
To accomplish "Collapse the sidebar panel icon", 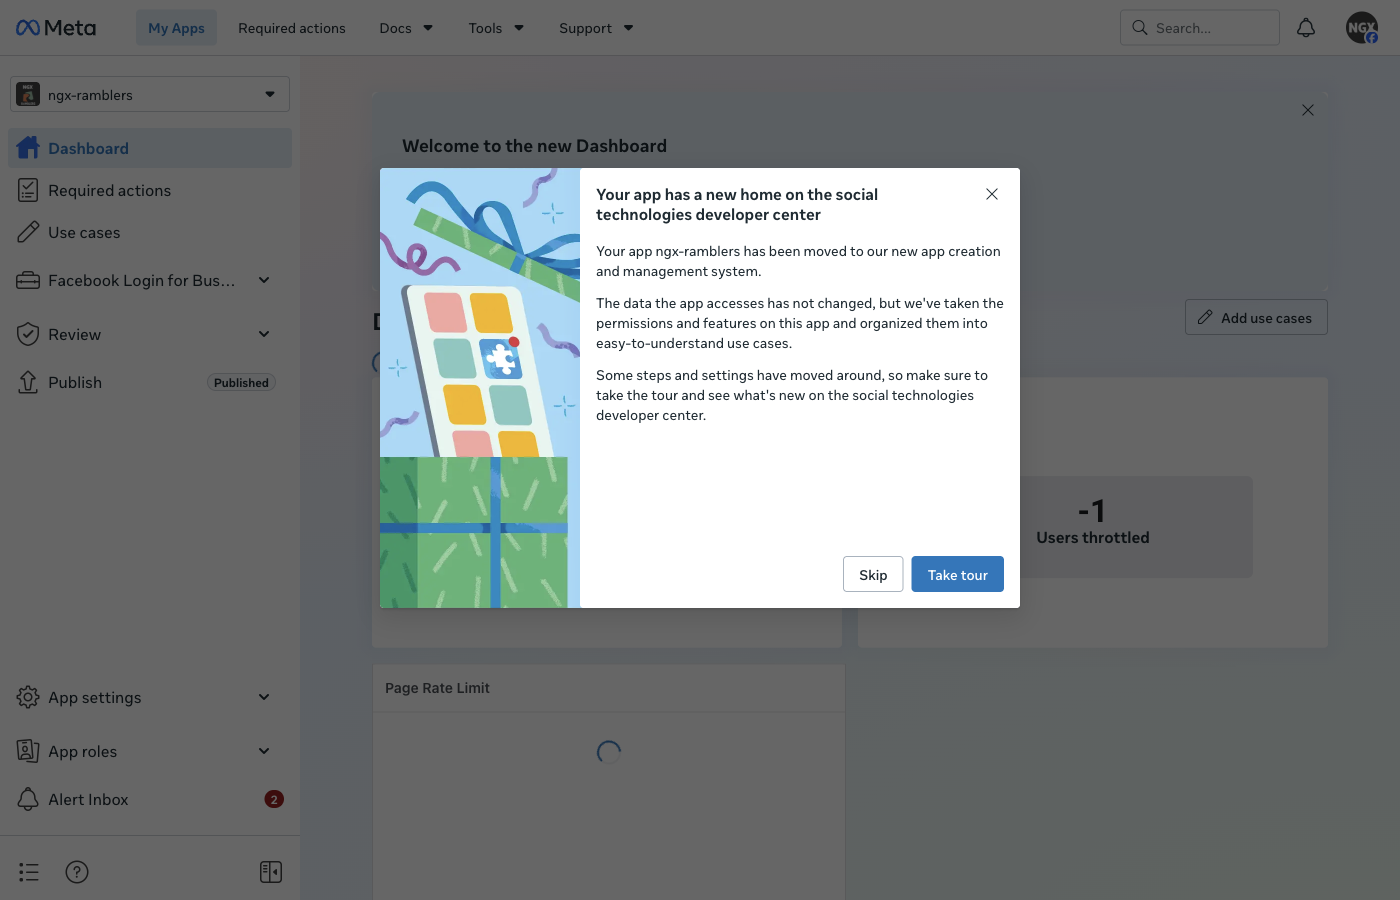I will (271, 872).
